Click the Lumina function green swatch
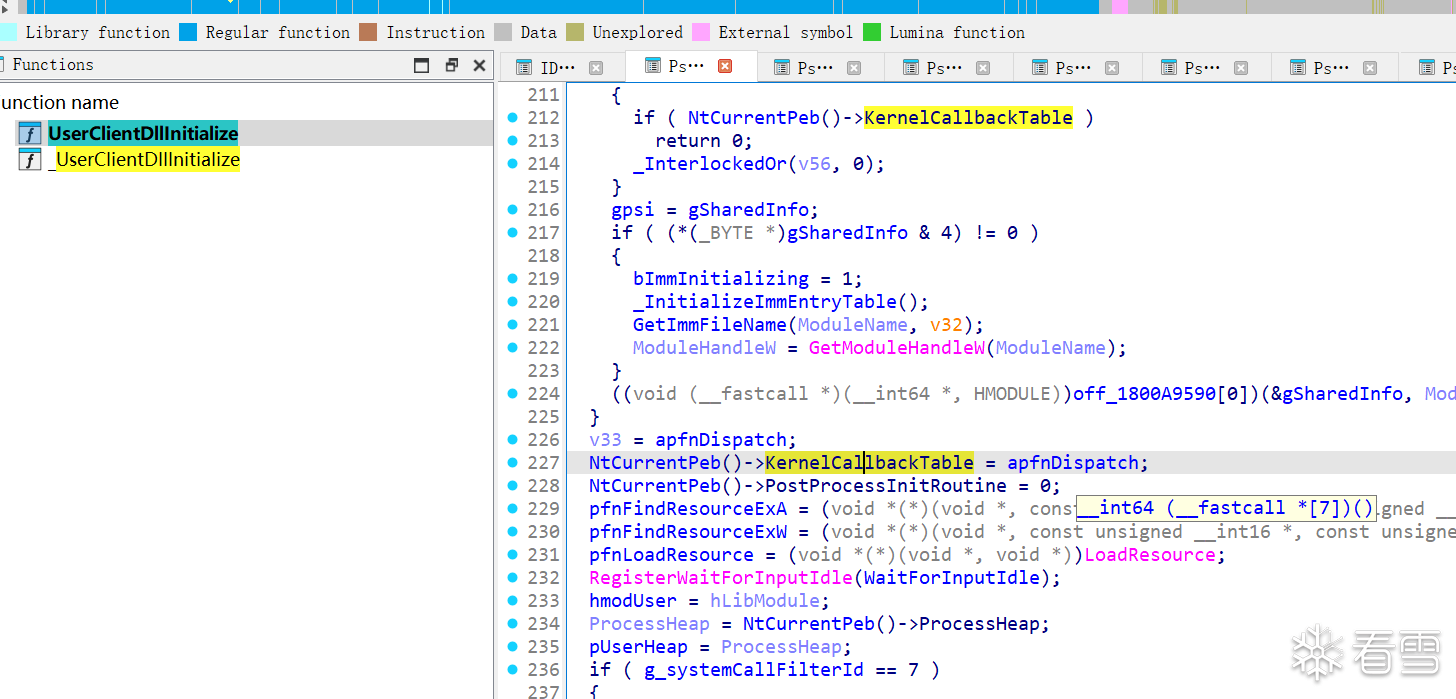Viewport: 1456px width, 699px height. pyautogui.click(x=872, y=32)
